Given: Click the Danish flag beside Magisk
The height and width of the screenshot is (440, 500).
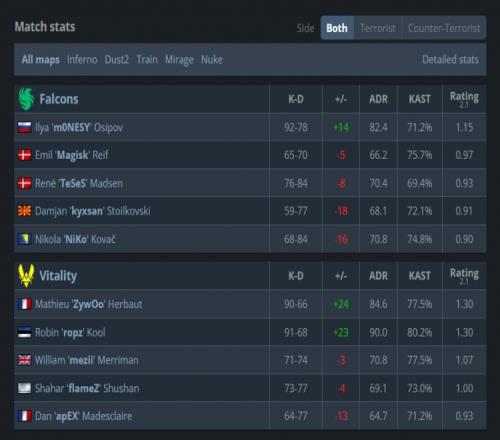Looking at the screenshot, I should (25, 155).
